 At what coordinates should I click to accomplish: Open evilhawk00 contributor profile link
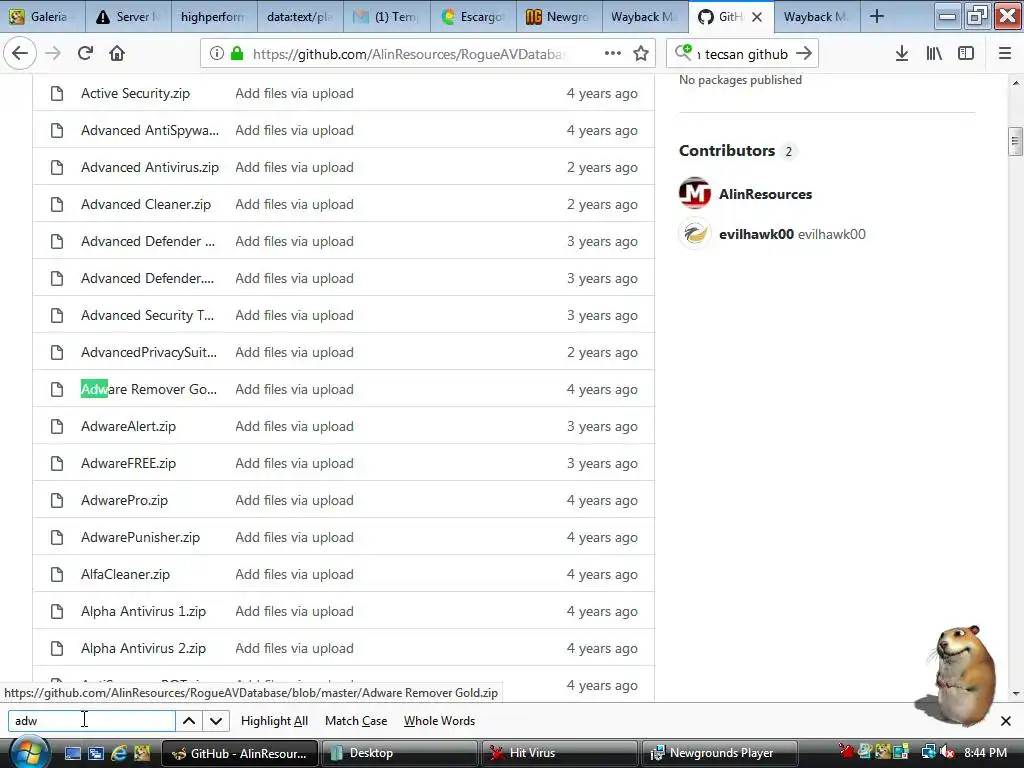coord(756,234)
